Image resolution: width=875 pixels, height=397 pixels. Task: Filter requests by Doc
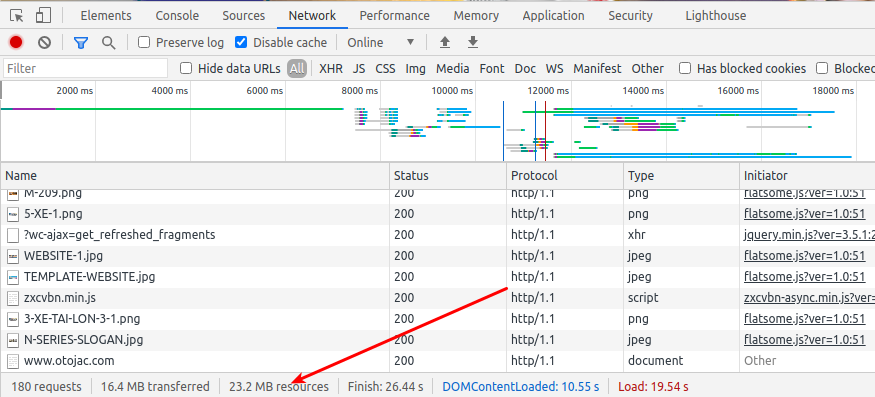point(525,69)
